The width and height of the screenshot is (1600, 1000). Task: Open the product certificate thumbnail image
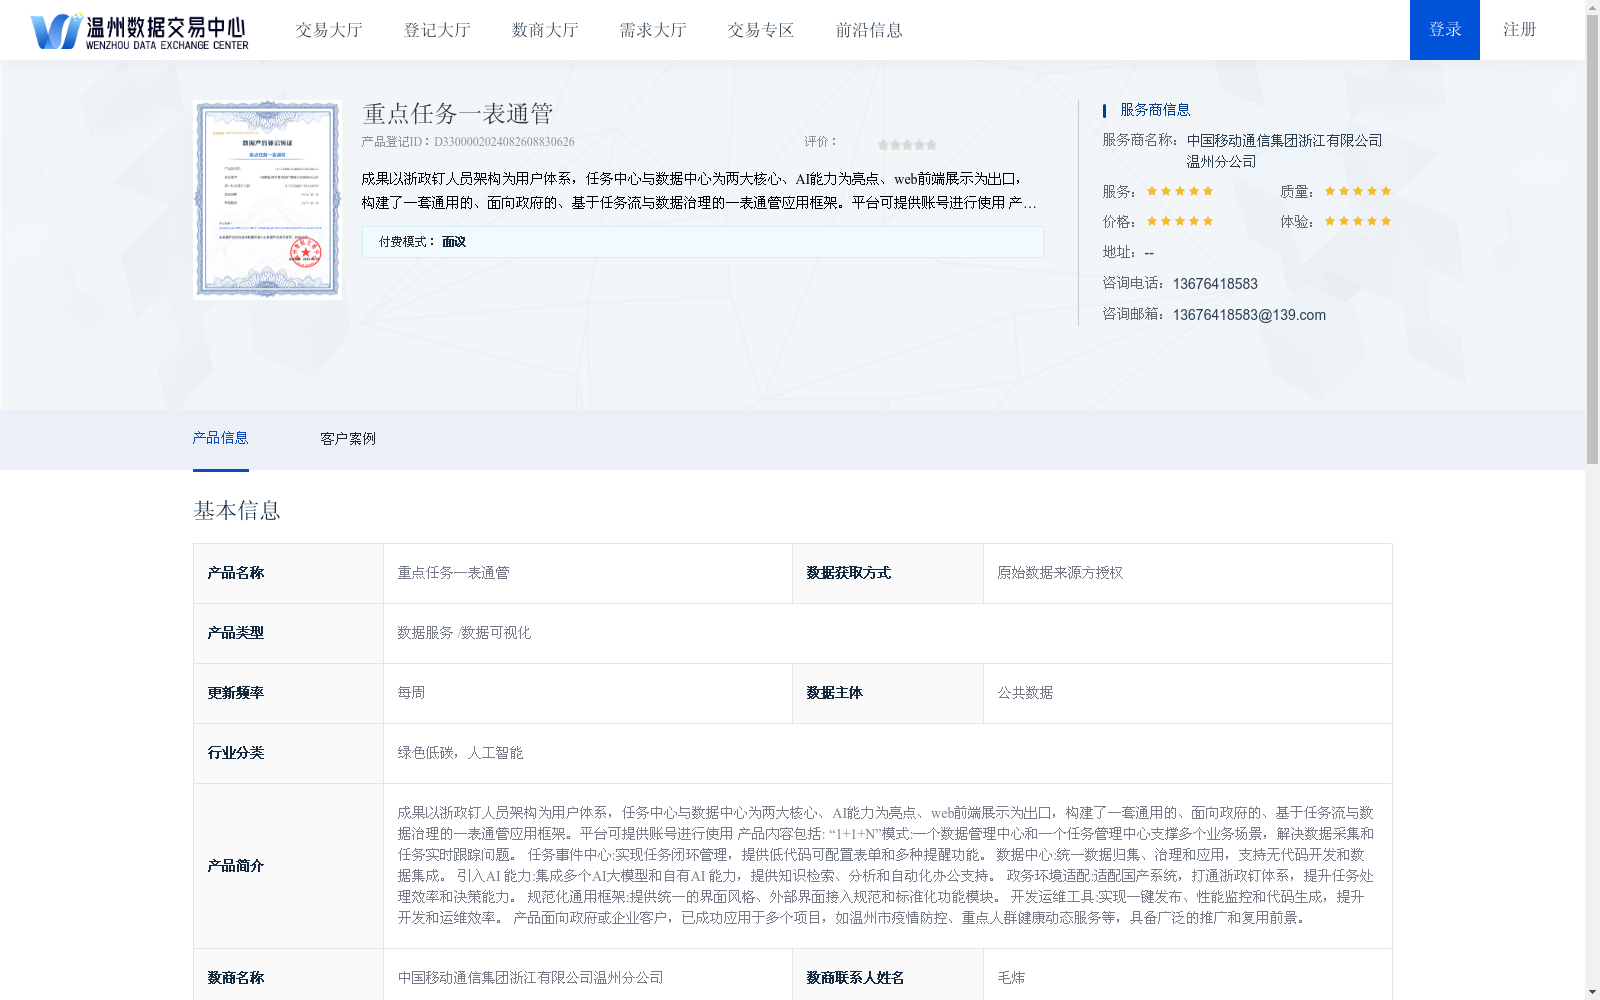pyautogui.click(x=267, y=199)
